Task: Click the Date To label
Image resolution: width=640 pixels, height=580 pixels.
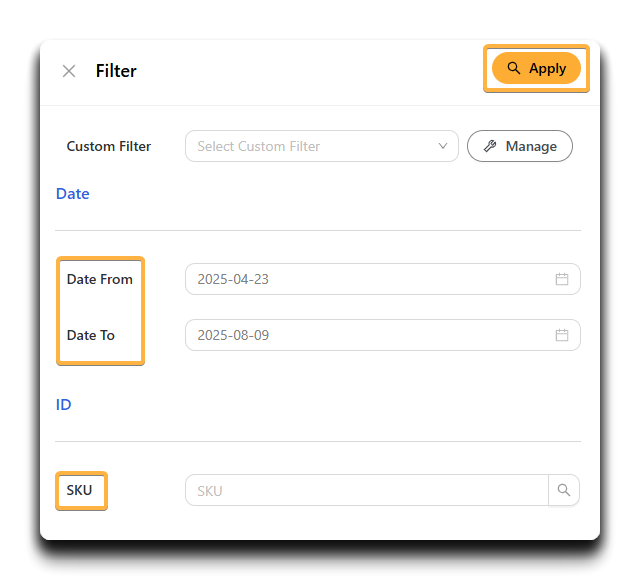Action: point(91,335)
